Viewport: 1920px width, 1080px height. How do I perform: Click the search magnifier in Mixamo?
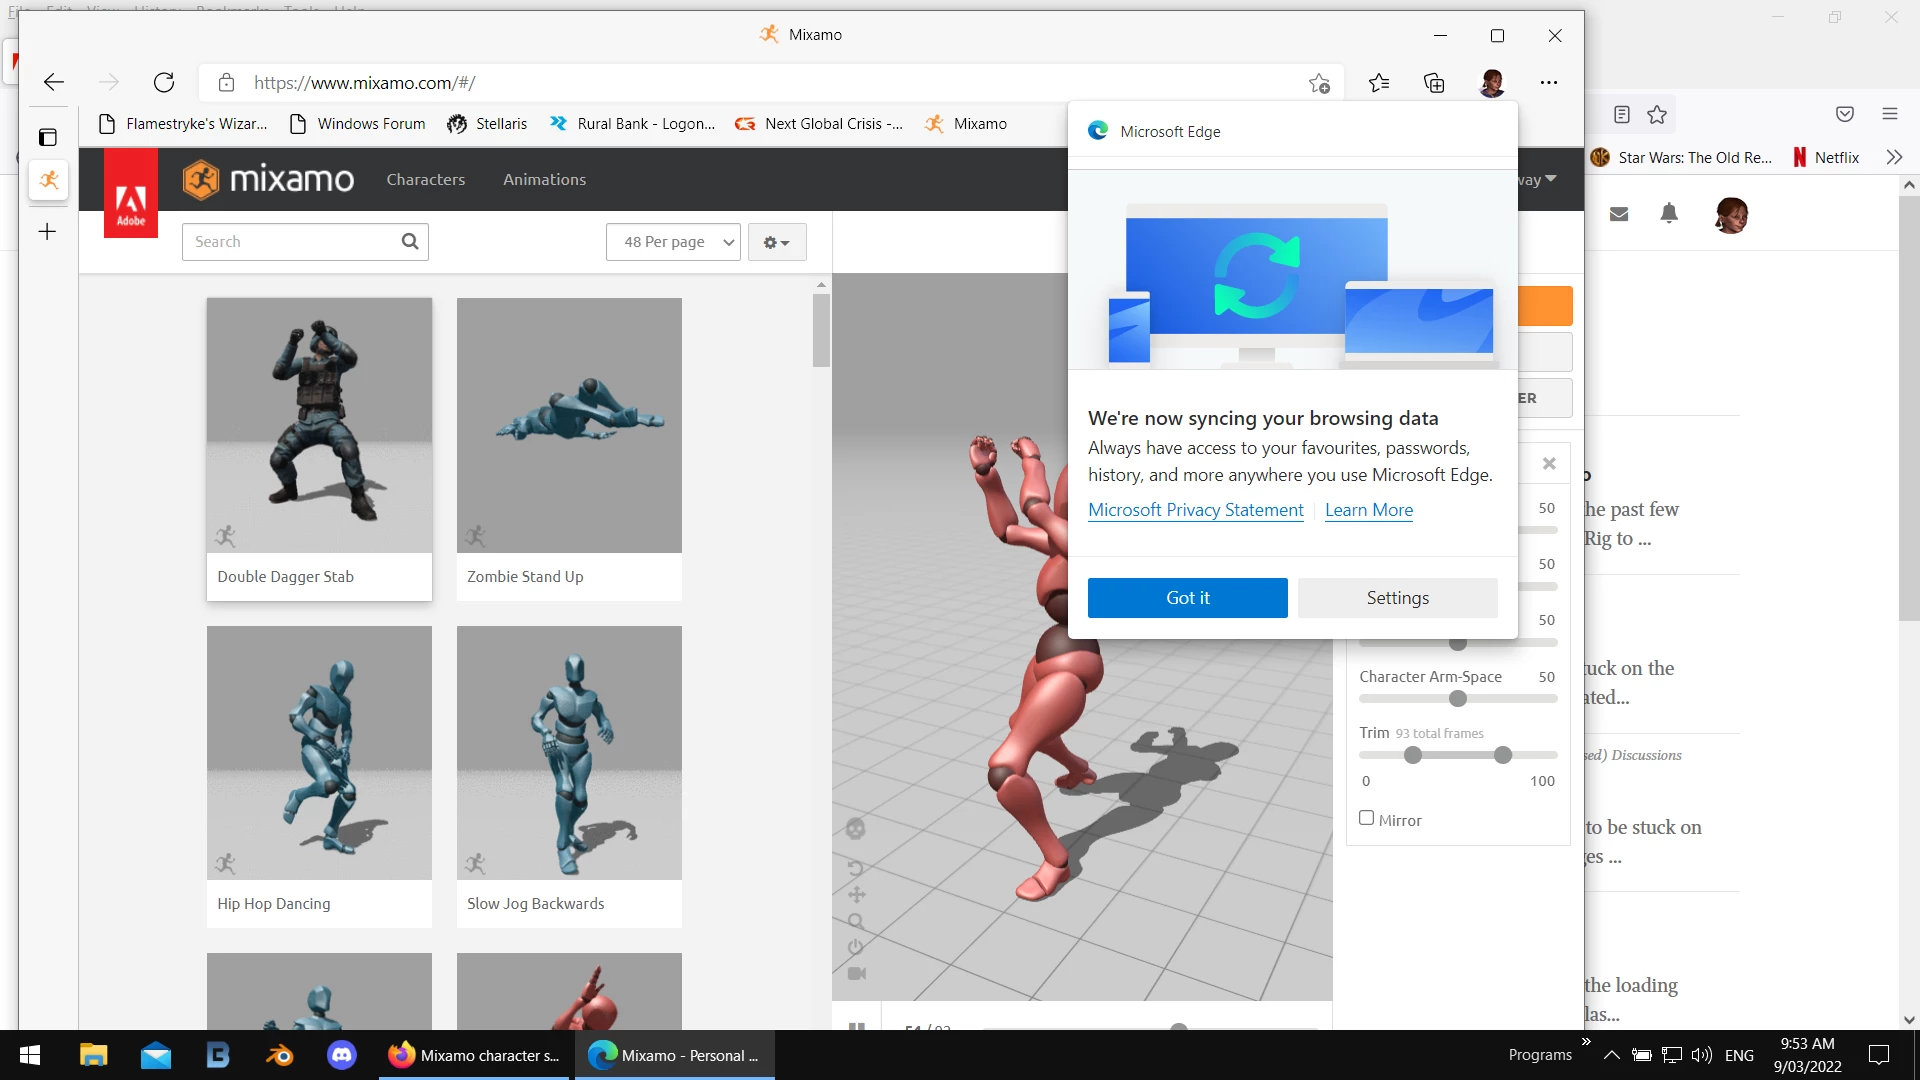(410, 241)
